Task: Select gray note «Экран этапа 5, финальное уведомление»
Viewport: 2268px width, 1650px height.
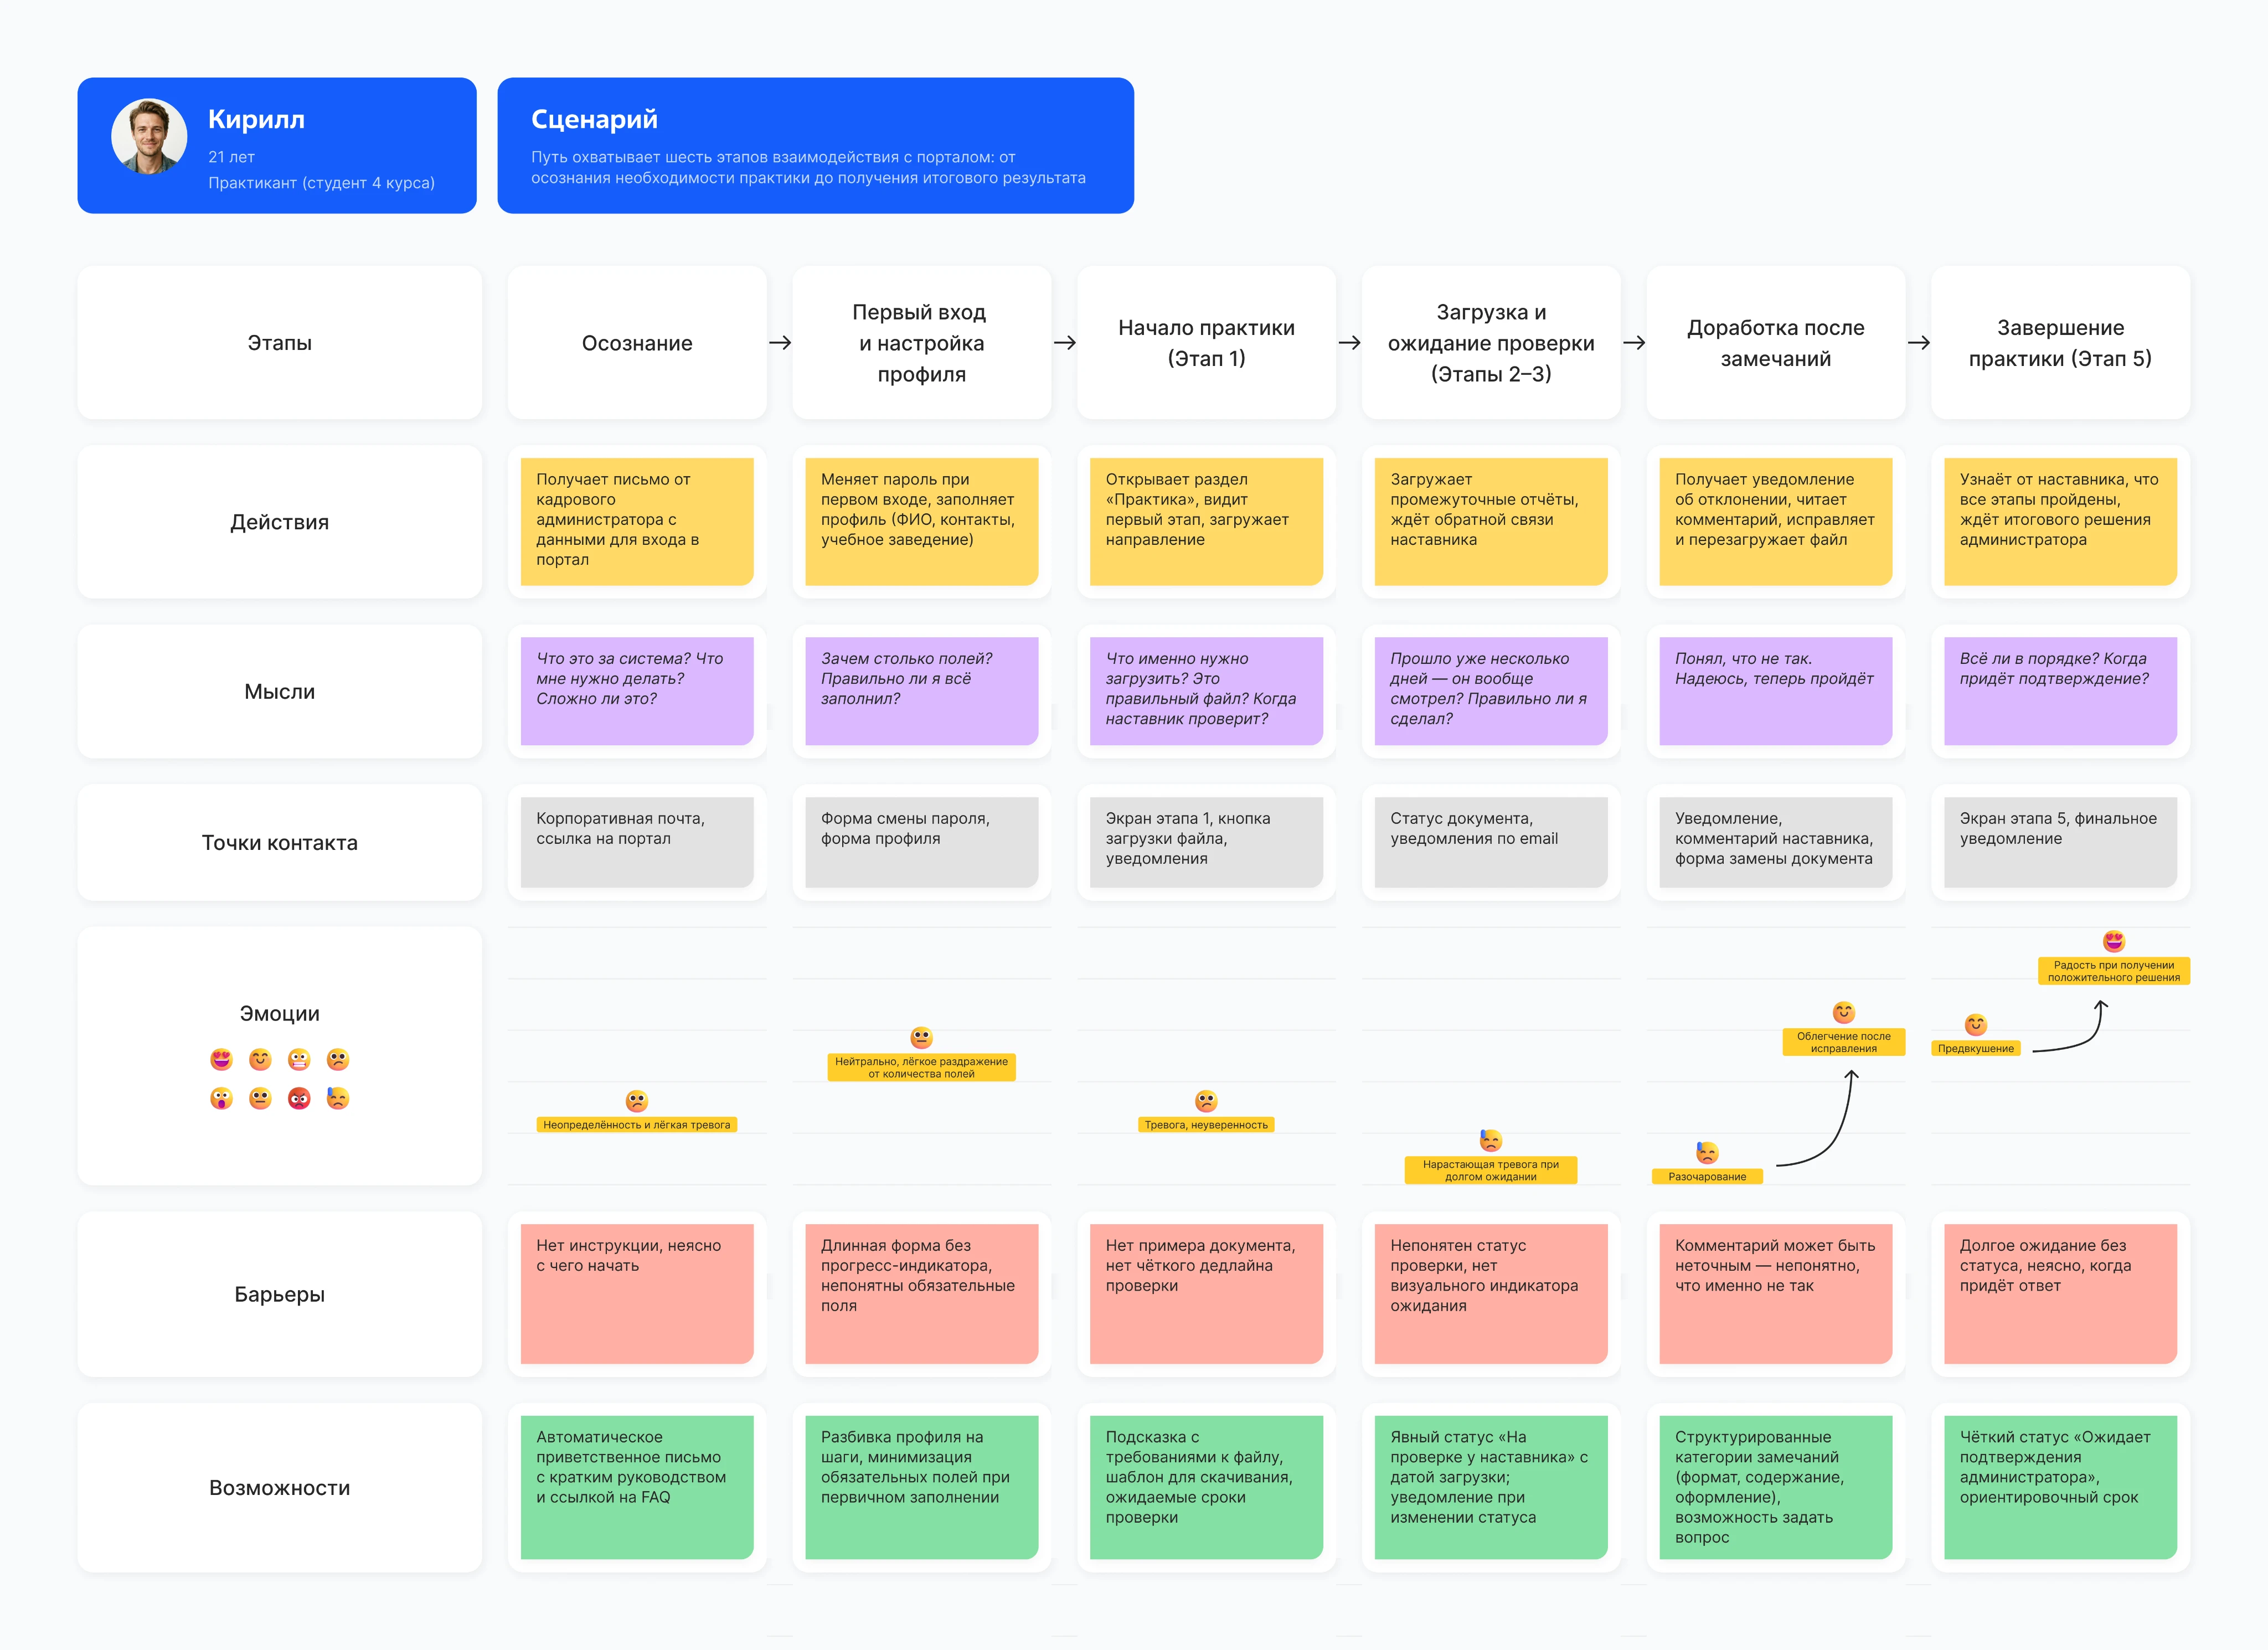Action: point(2060,842)
